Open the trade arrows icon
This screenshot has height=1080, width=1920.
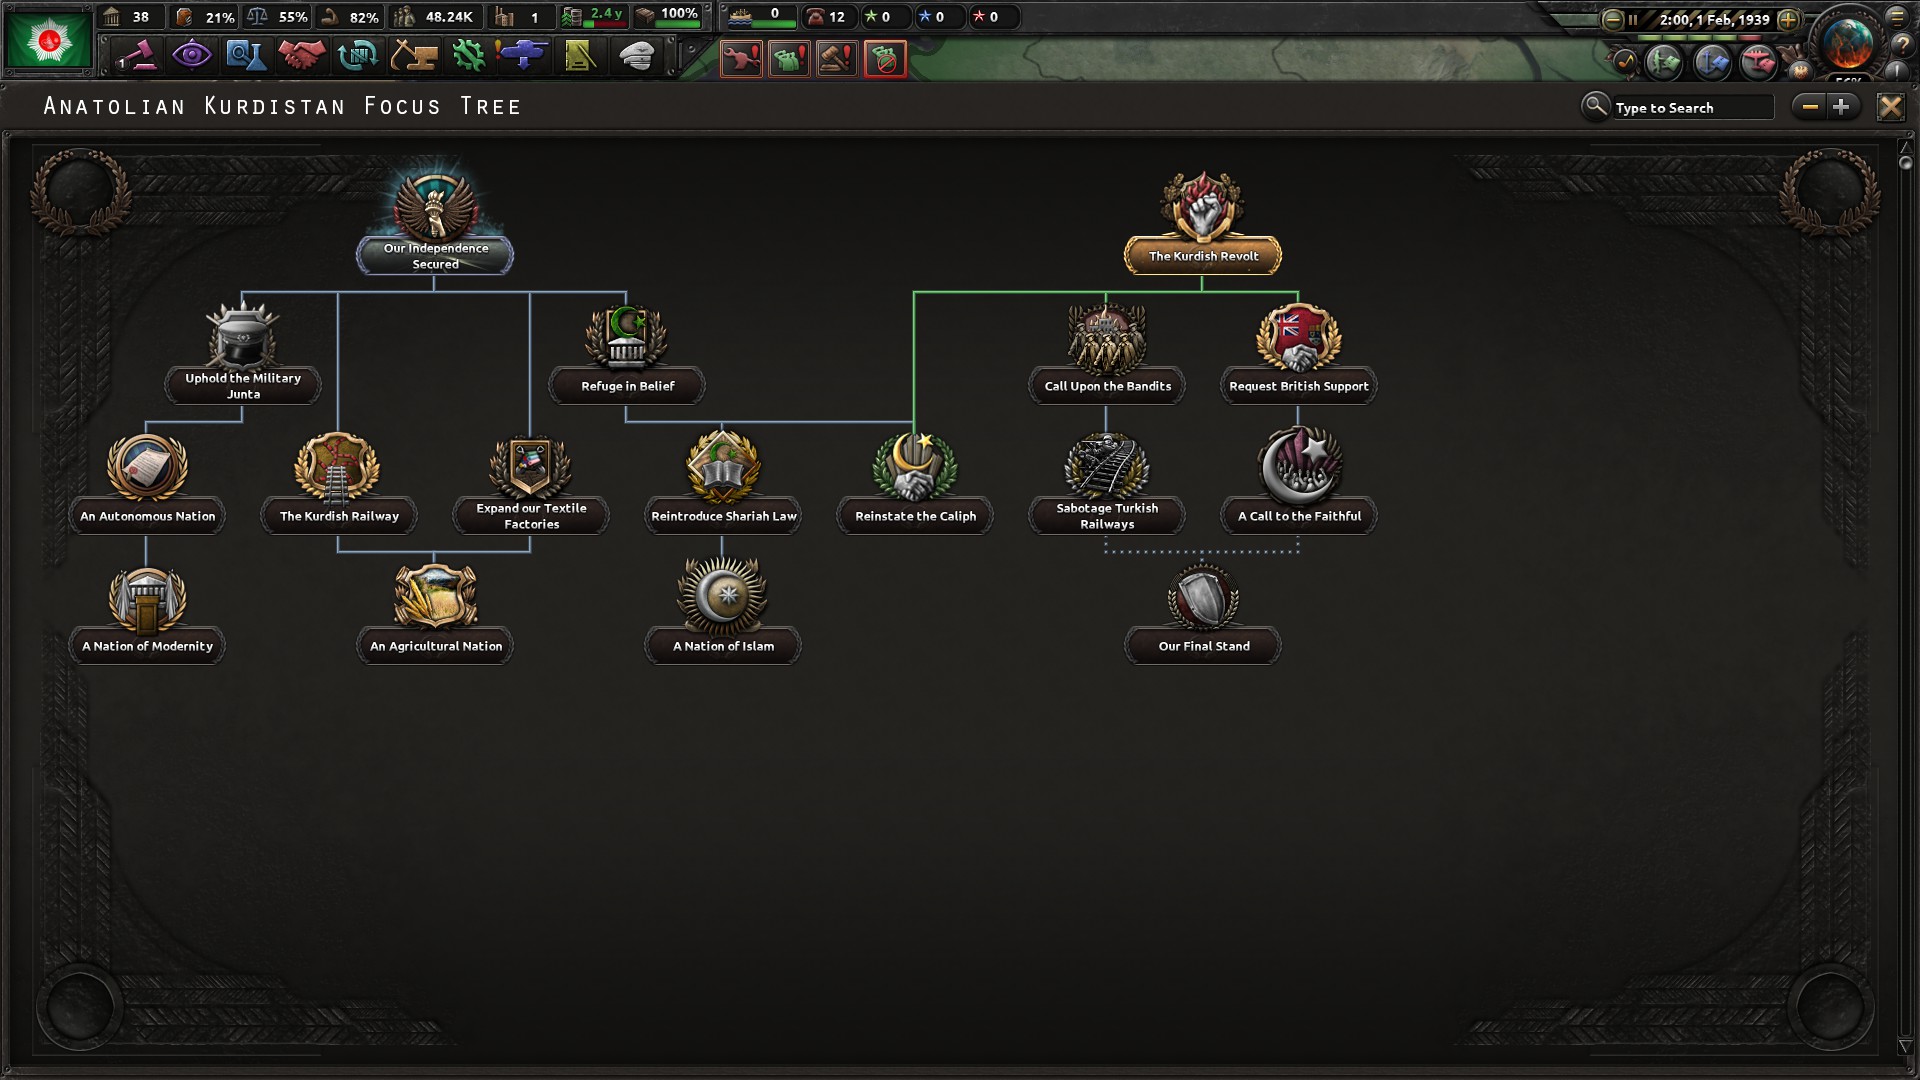pyautogui.click(x=357, y=56)
